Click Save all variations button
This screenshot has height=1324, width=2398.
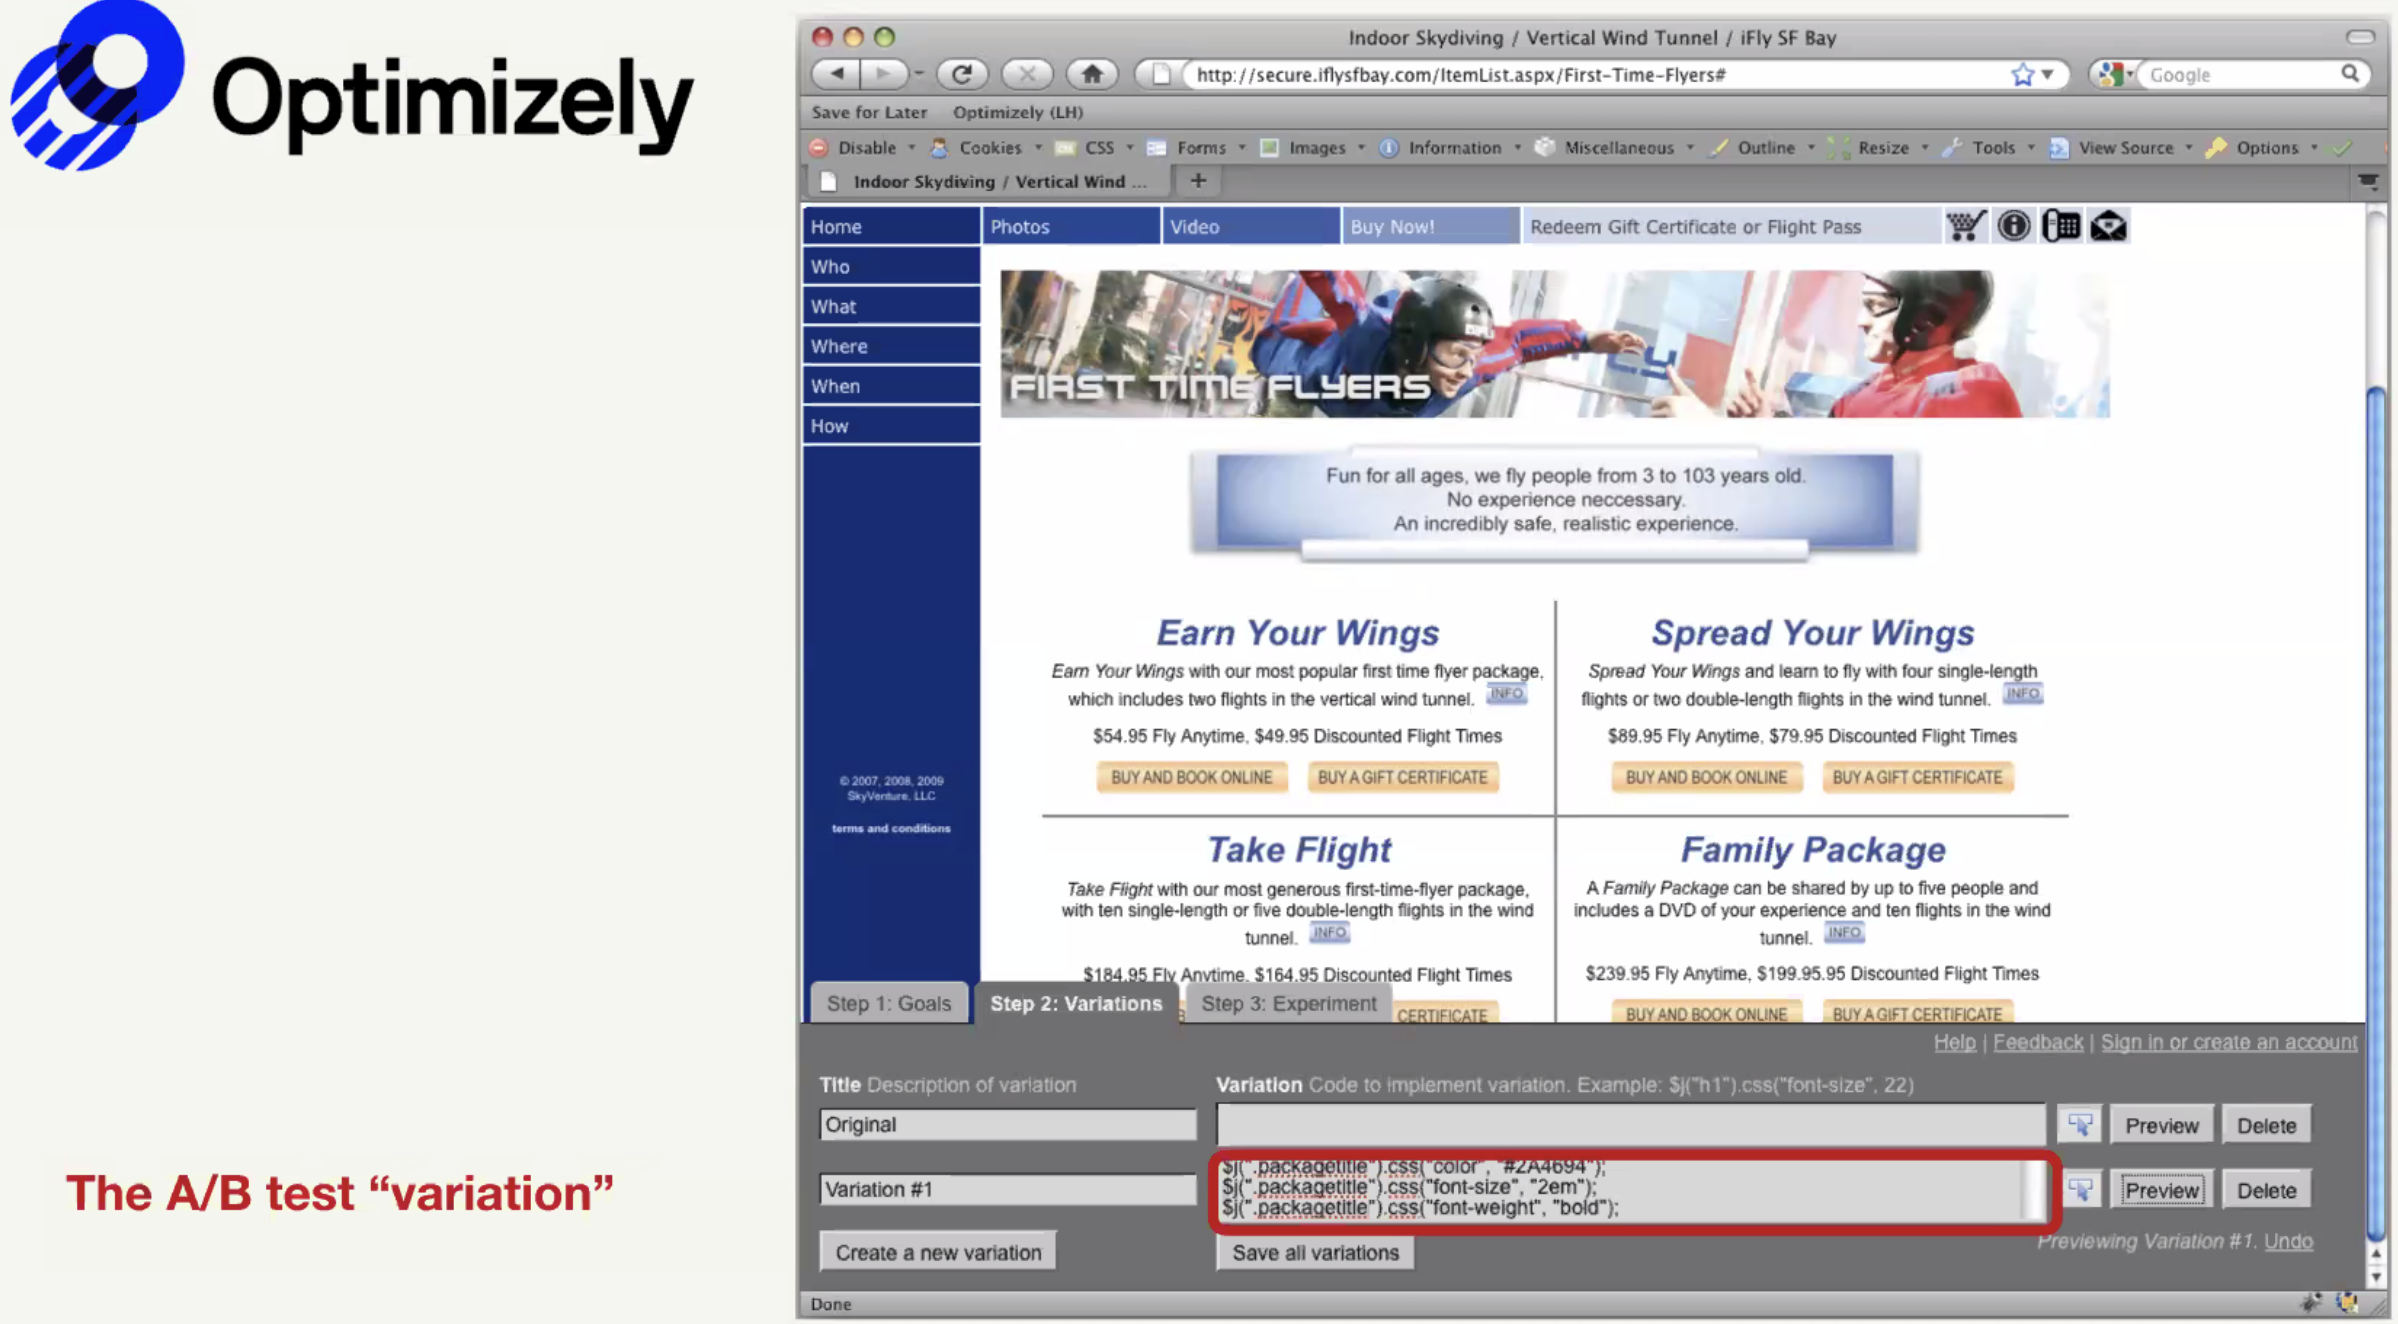click(1315, 1252)
